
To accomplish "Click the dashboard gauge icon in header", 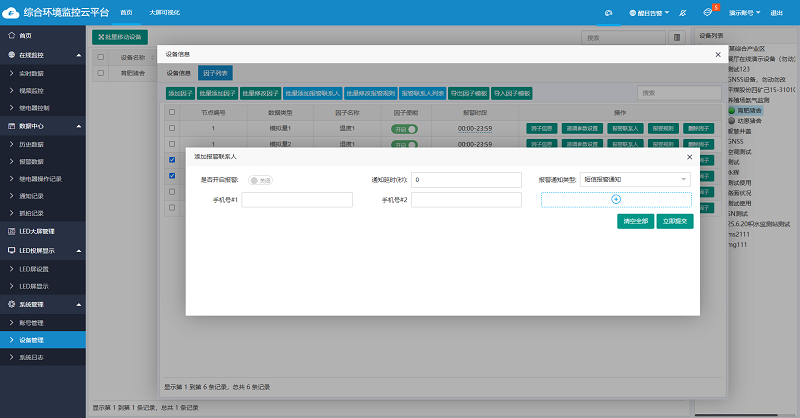I will [607, 12].
